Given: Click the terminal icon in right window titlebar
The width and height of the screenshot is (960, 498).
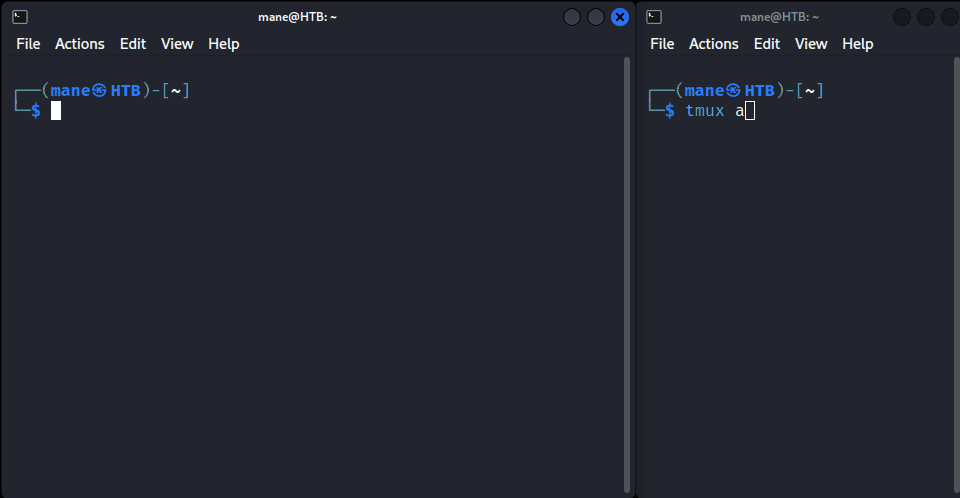Looking at the screenshot, I should pos(654,17).
